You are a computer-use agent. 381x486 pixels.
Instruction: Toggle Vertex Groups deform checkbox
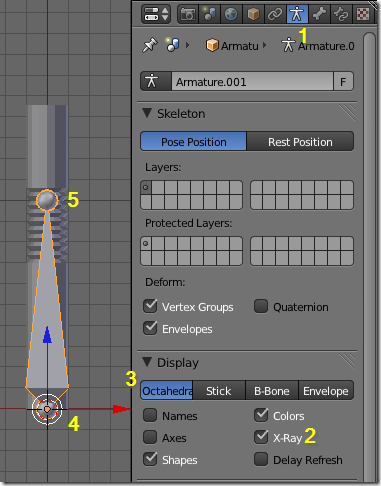[x=150, y=306]
